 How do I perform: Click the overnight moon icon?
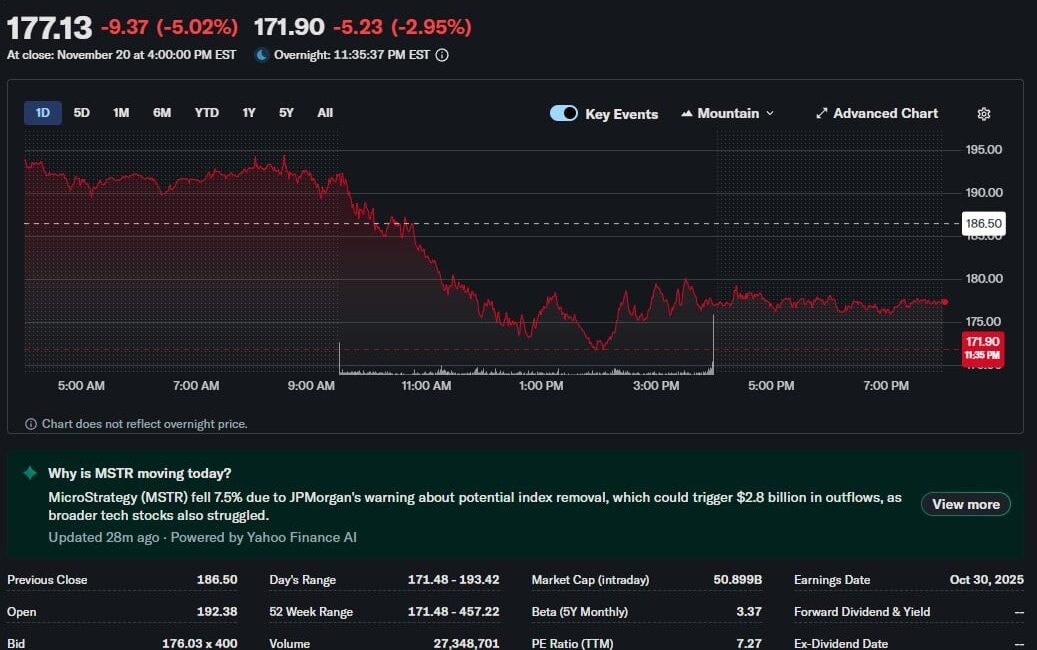262,55
